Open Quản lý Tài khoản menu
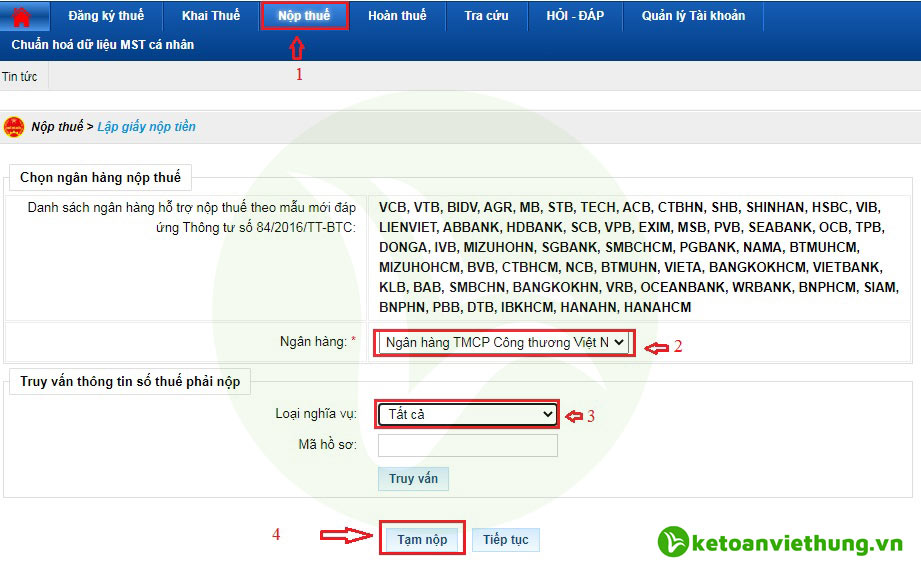Screen dimensions: 921x571 tap(693, 16)
